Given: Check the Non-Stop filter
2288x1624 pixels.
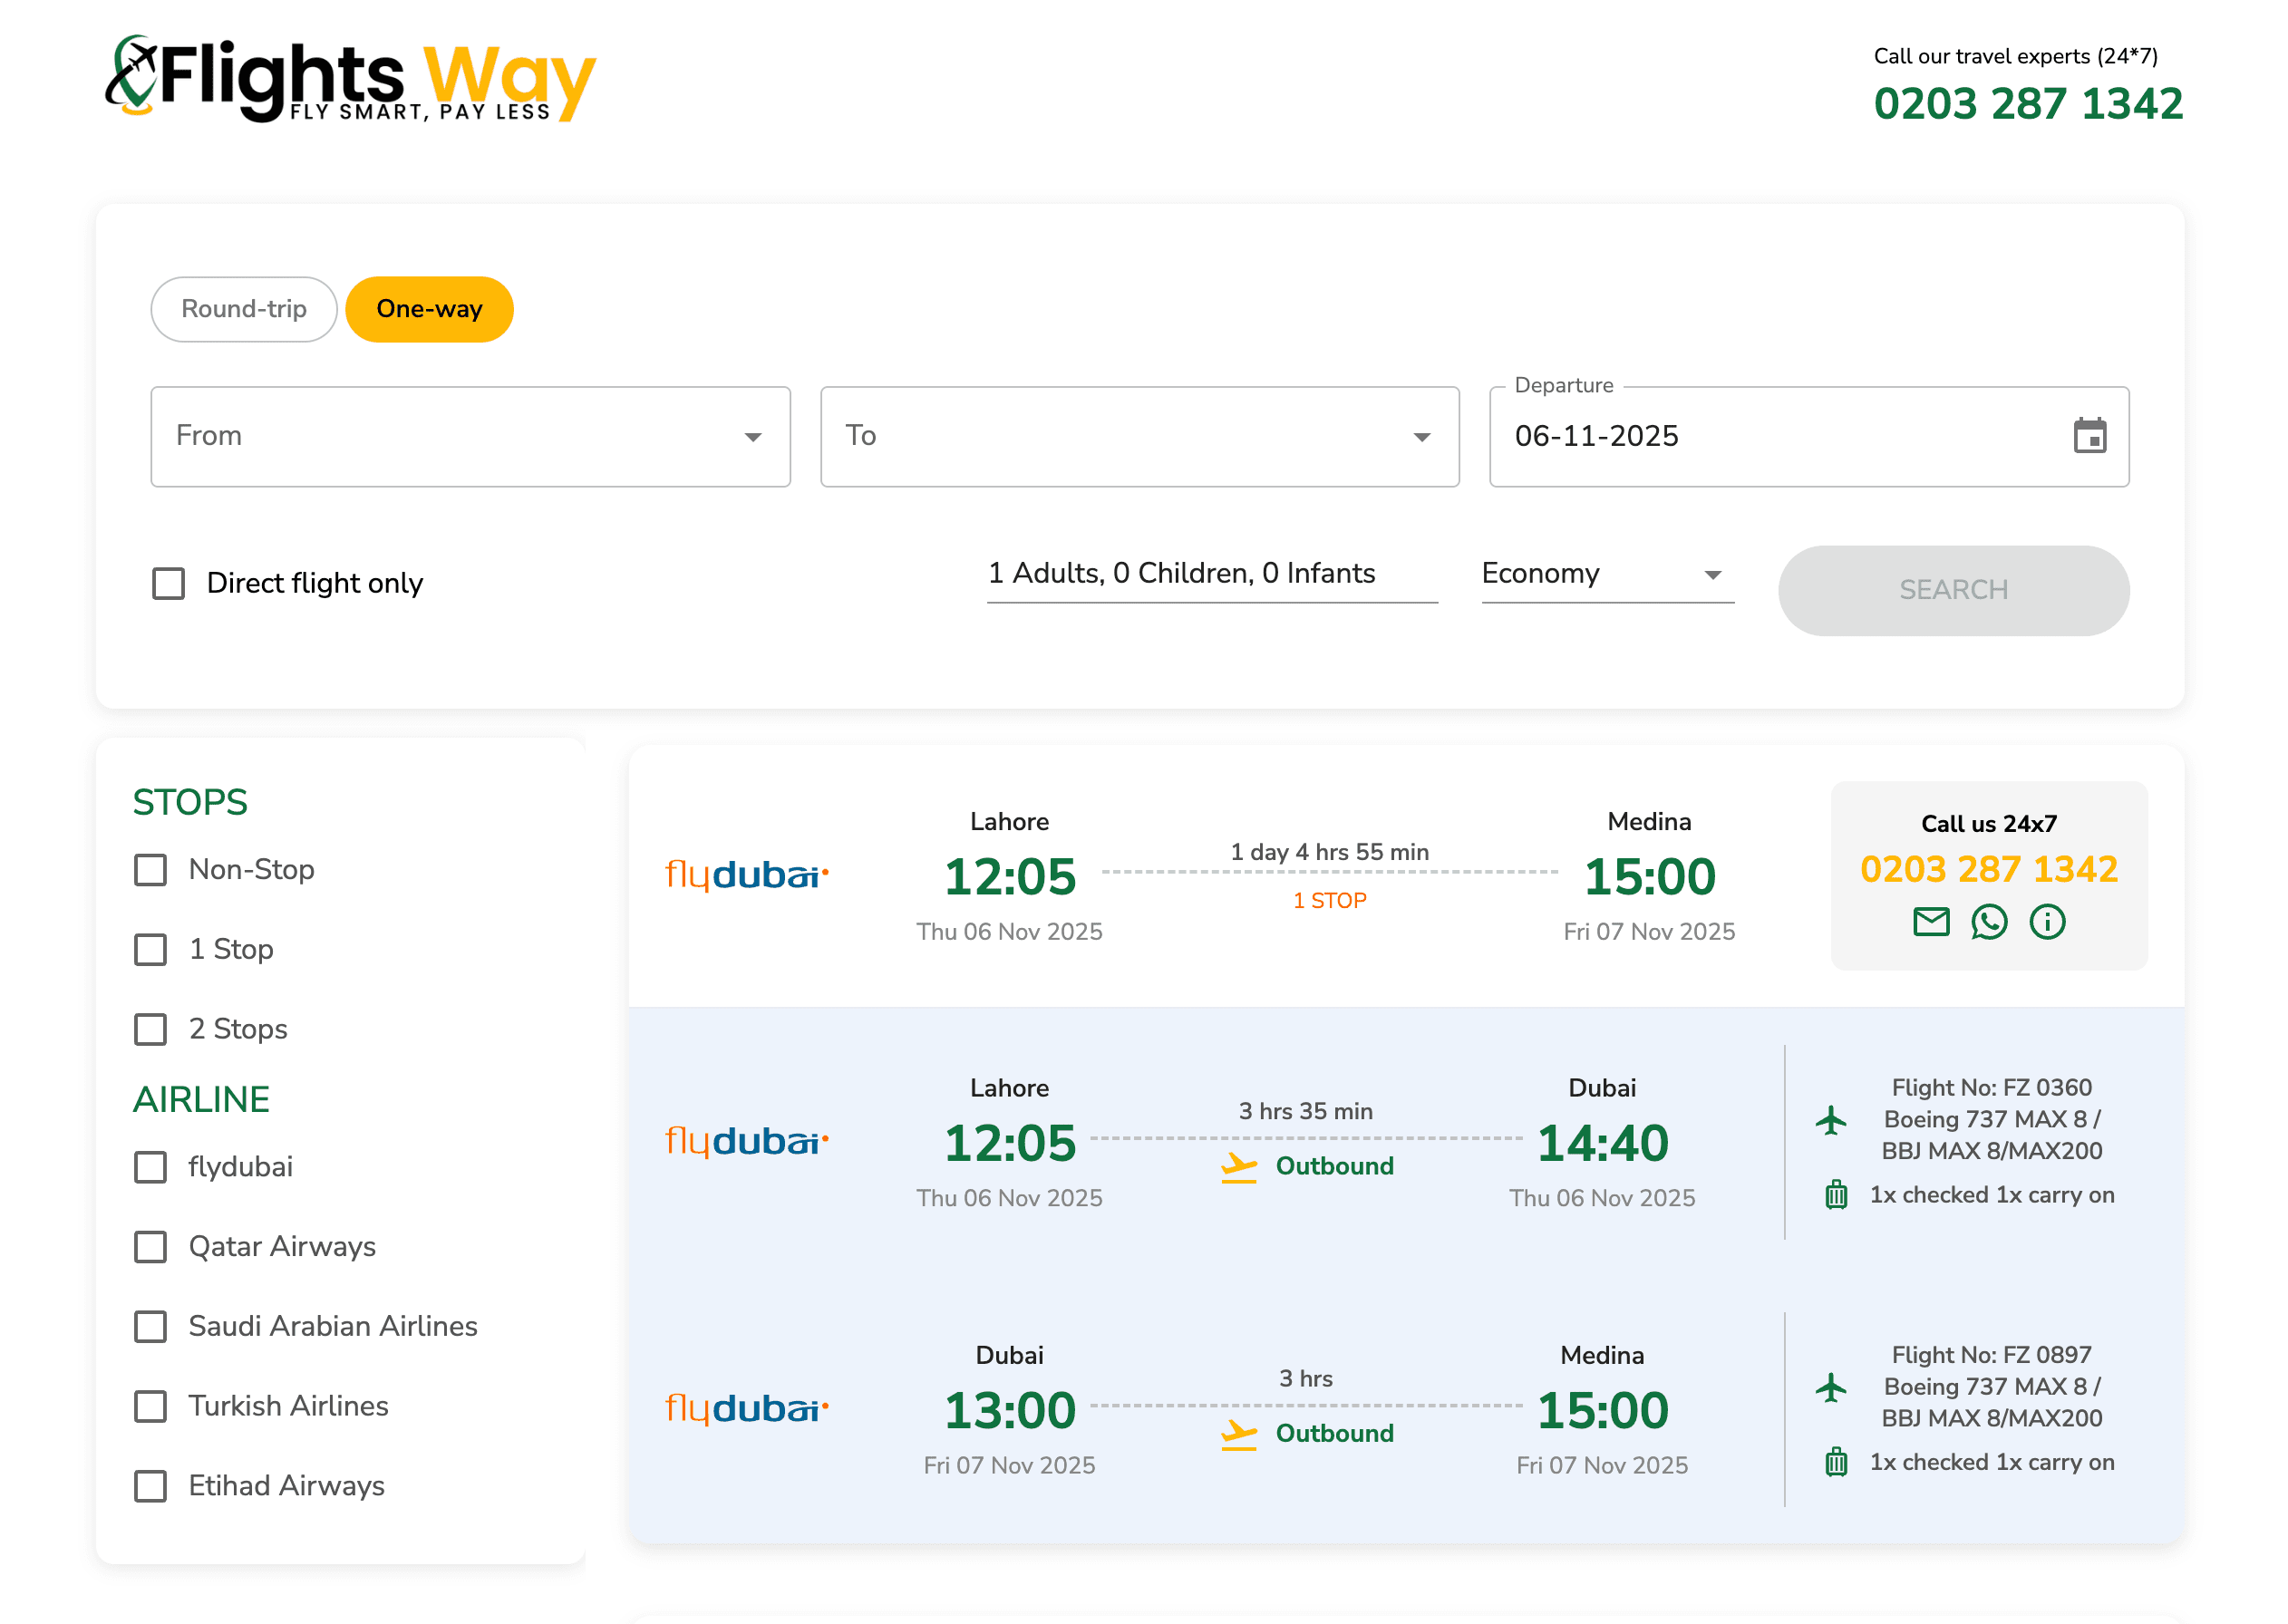Looking at the screenshot, I should [151, 869].
